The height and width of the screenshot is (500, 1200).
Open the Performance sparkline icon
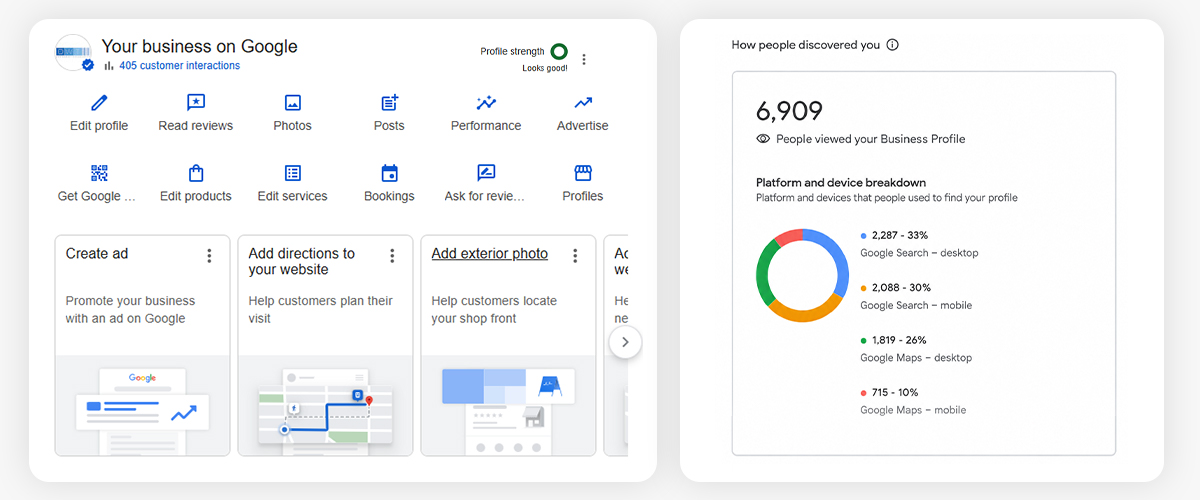point(486,102)
